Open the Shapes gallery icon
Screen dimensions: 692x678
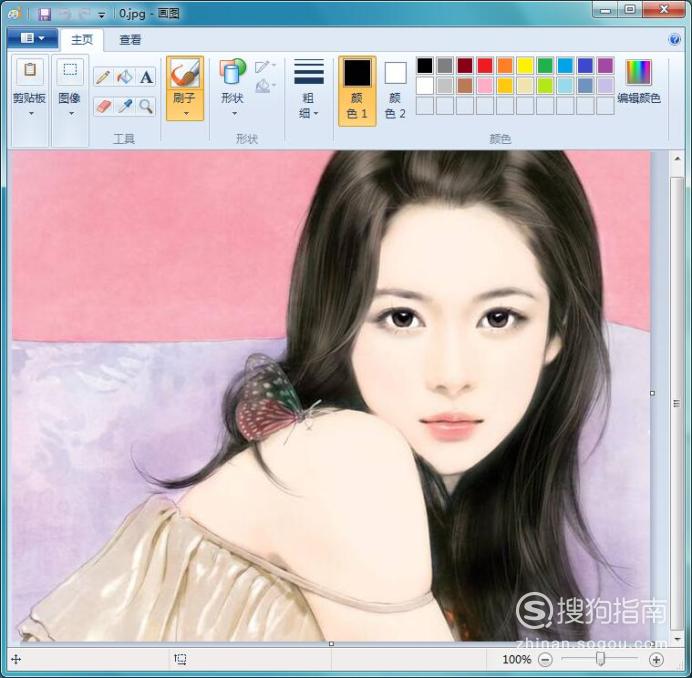(232, 72)
